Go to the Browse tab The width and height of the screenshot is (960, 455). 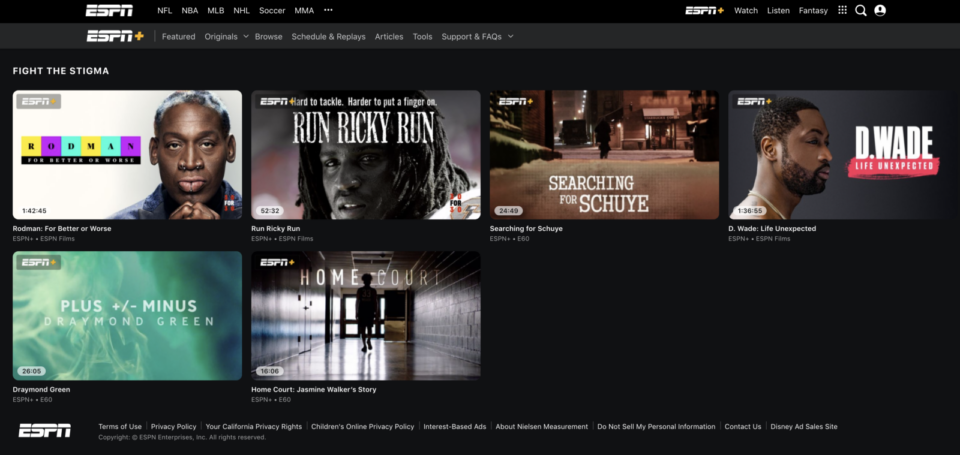point(269,37)
